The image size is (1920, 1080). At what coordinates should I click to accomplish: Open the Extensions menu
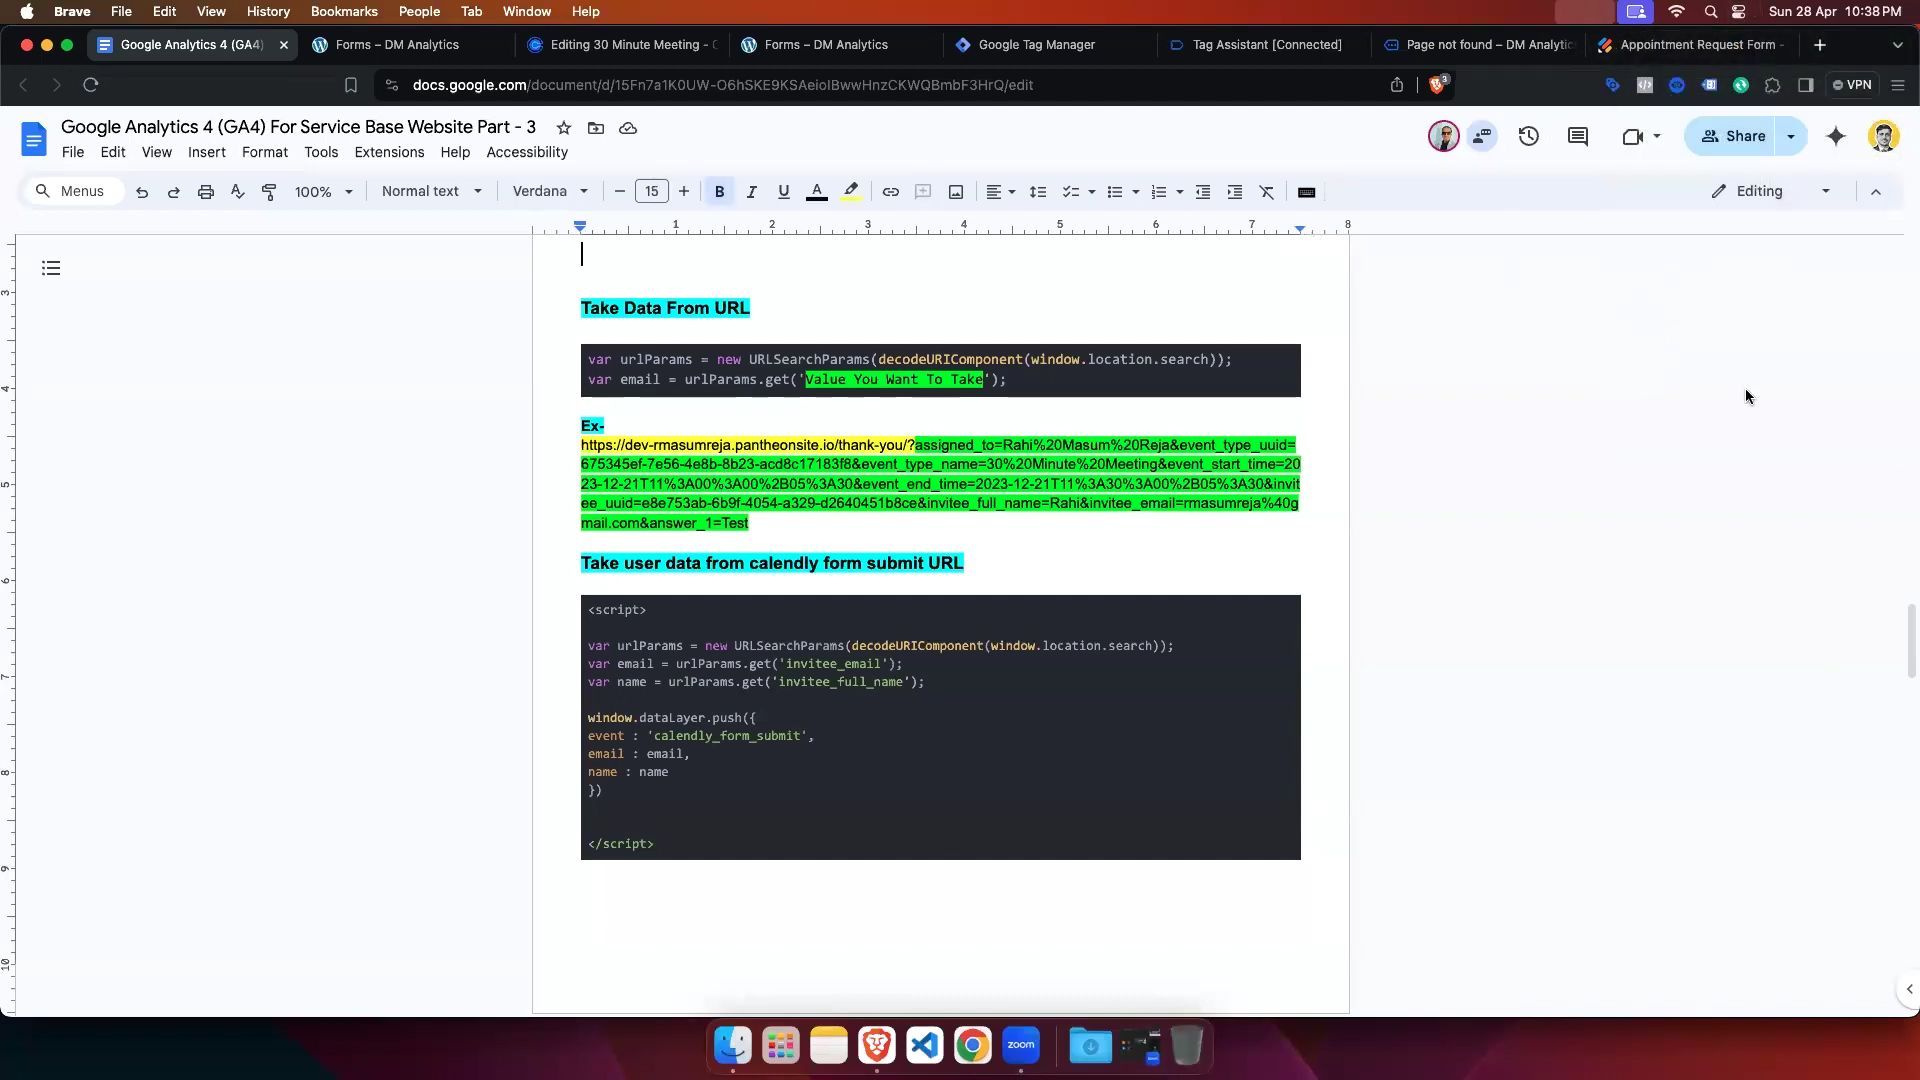[389, 153]
